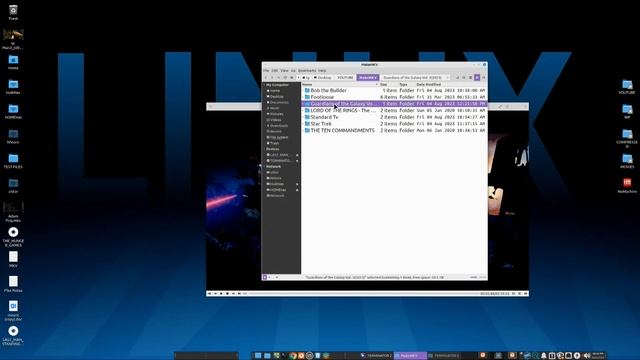Go back in the file manager toolbar

point(266,78)
